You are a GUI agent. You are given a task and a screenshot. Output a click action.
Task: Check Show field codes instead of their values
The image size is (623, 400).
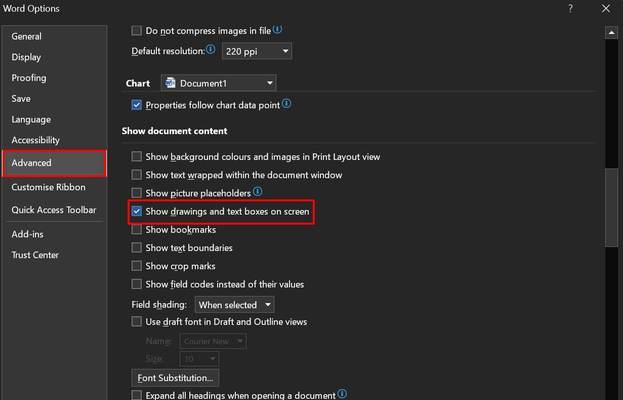pos(136,284)
